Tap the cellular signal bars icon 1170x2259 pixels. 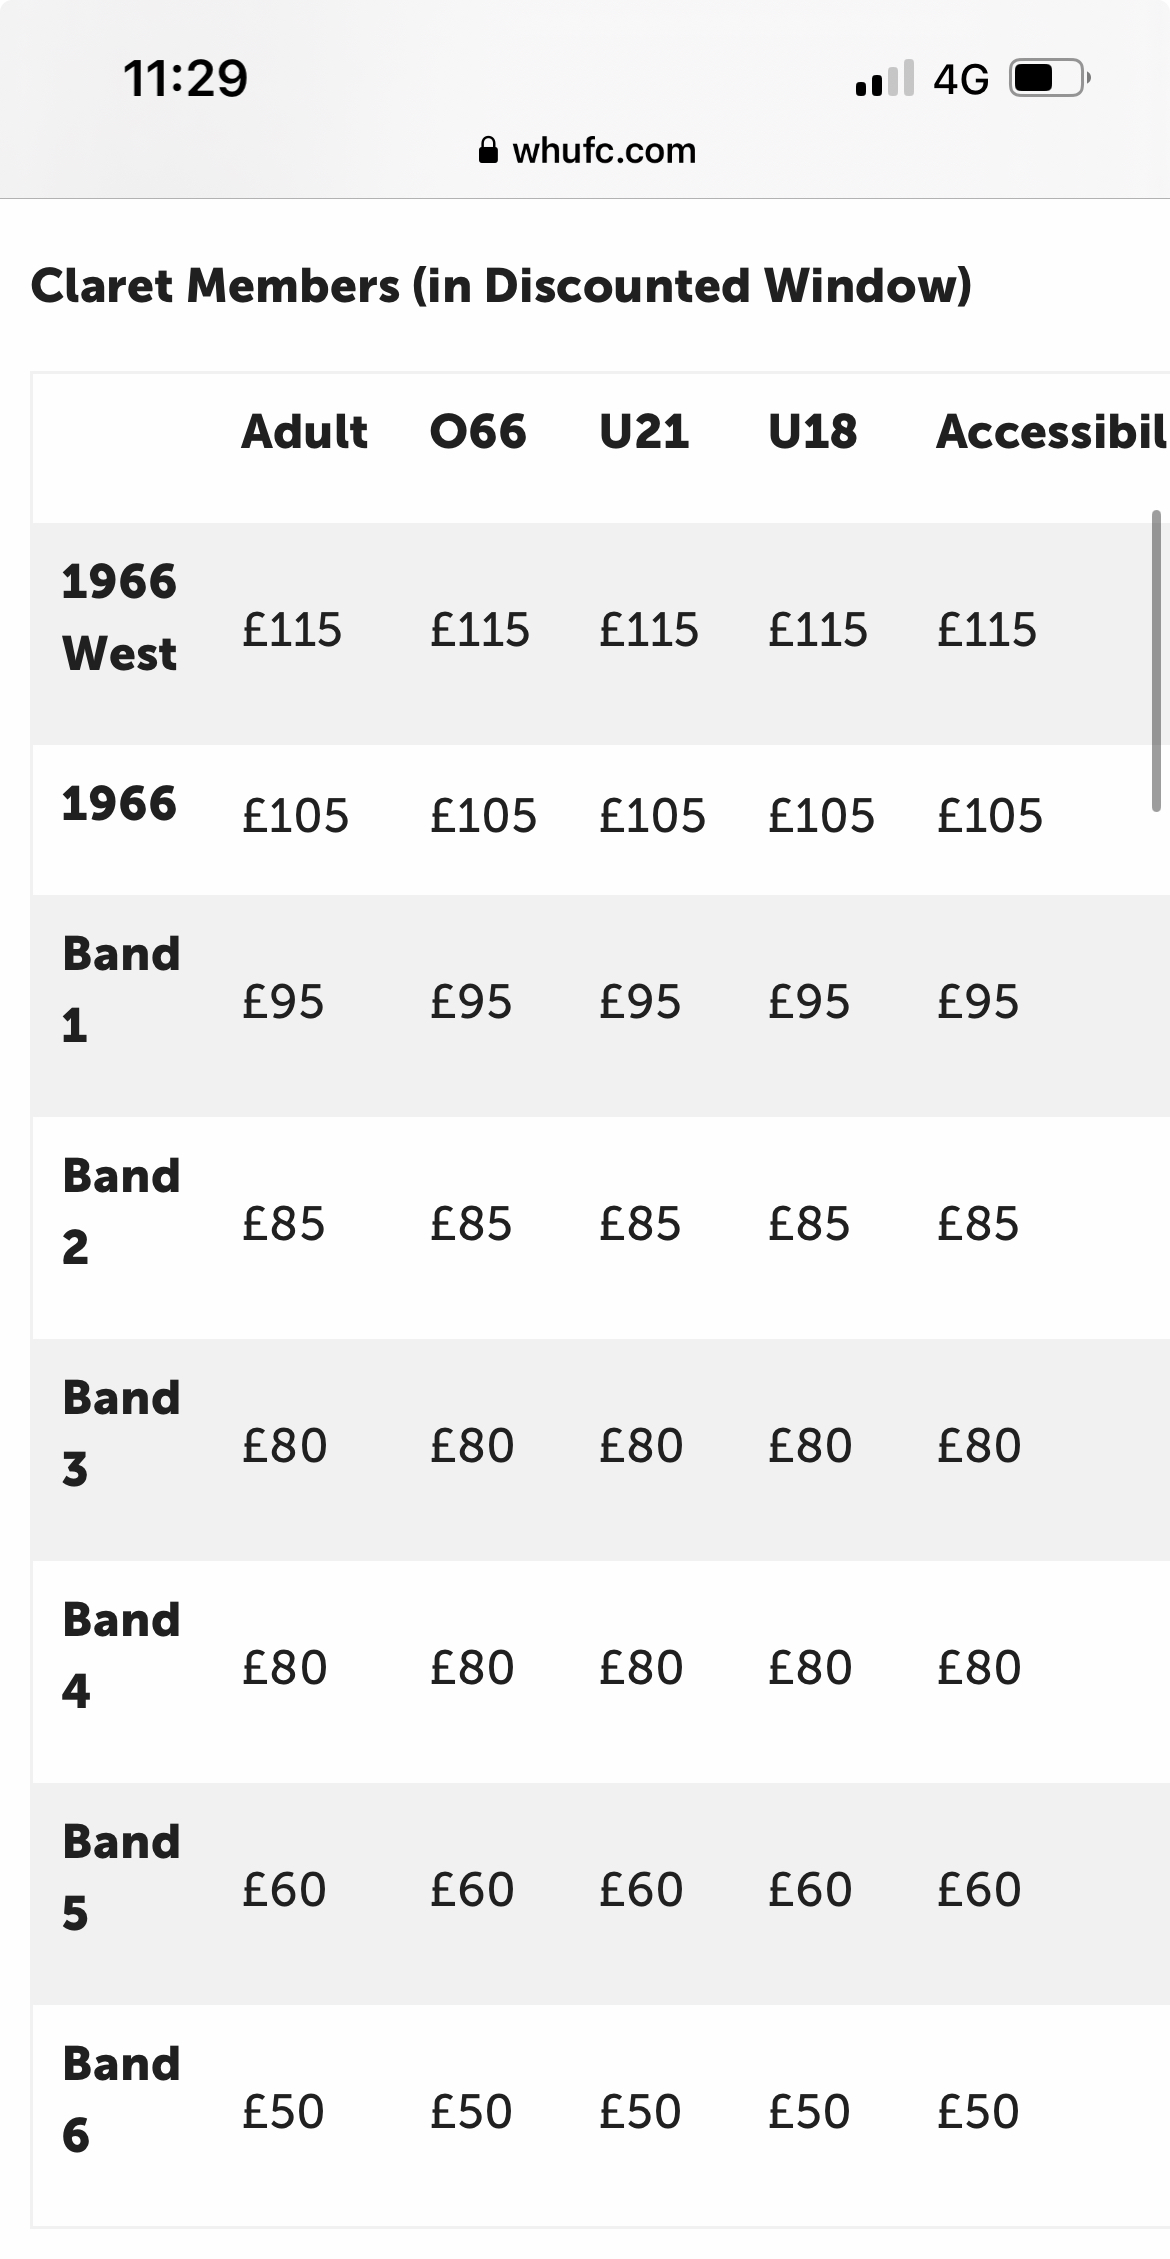[x=885, y=78]
